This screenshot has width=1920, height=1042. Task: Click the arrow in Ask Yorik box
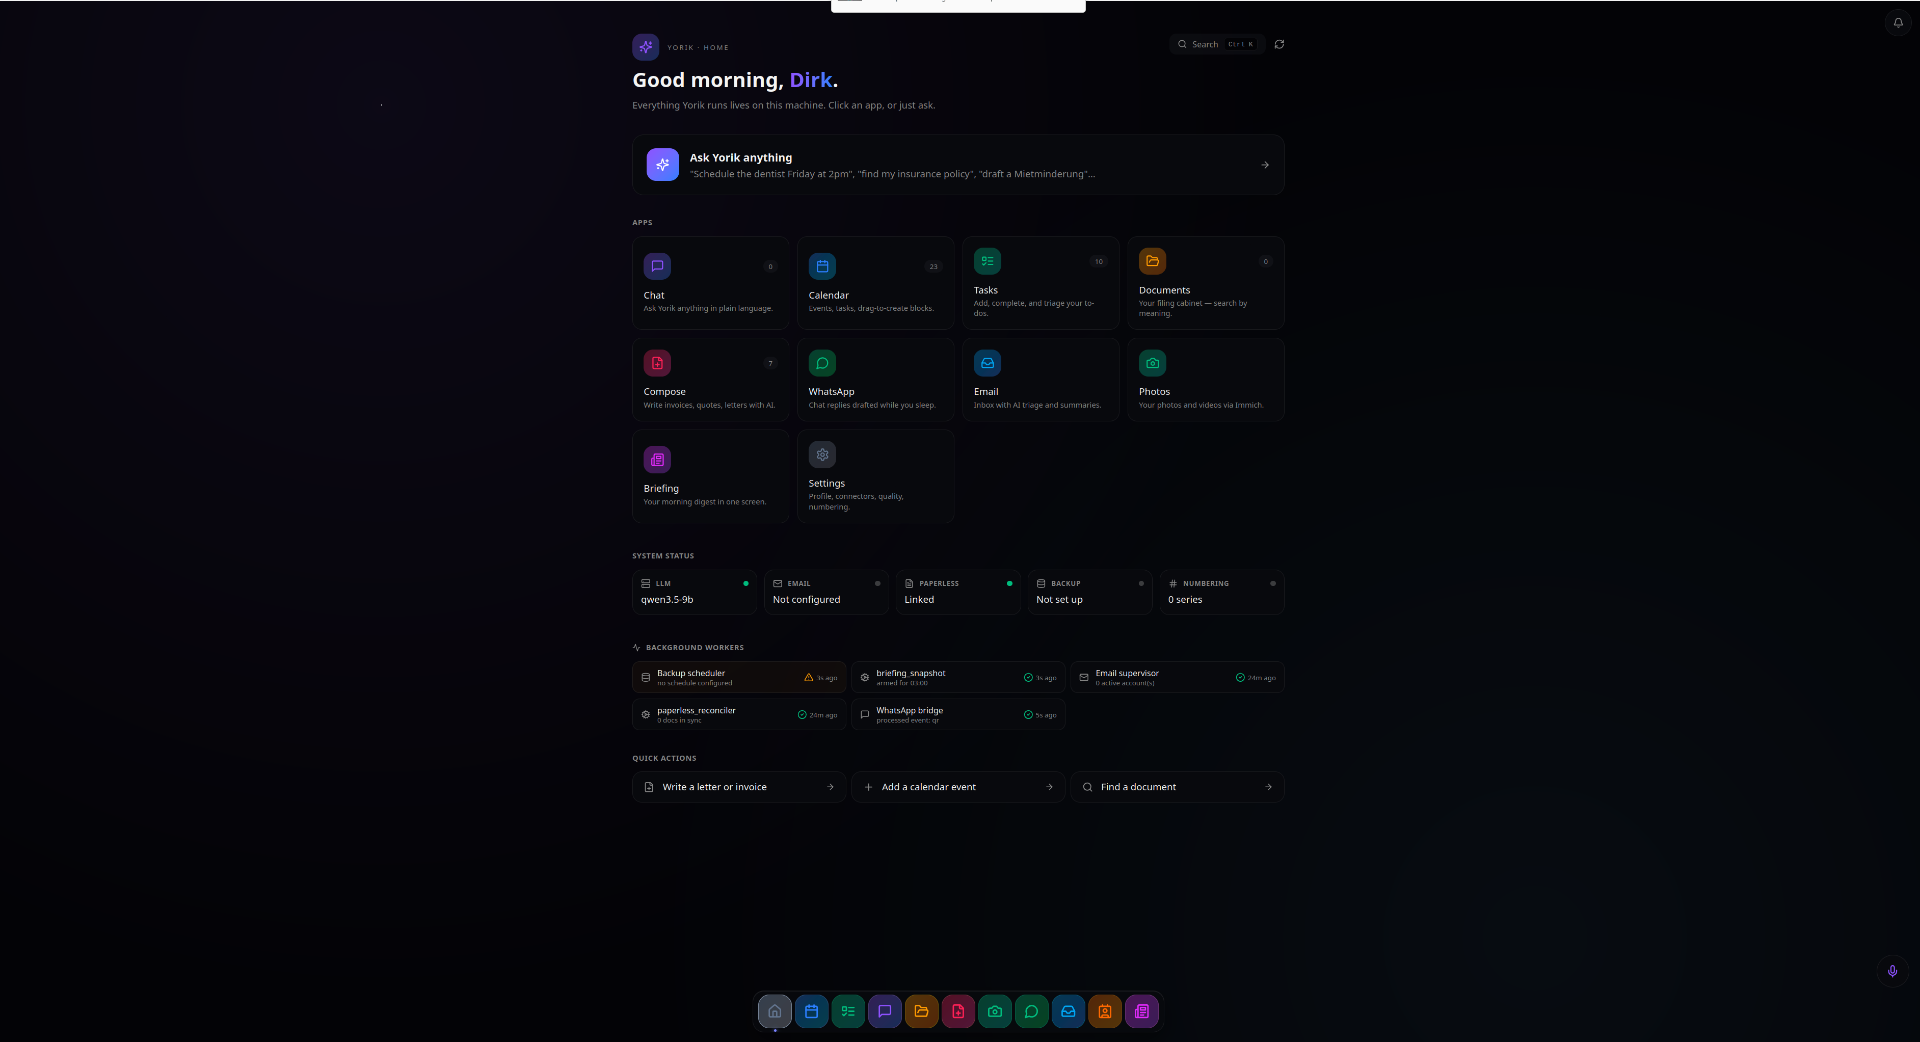point(1265,165)
